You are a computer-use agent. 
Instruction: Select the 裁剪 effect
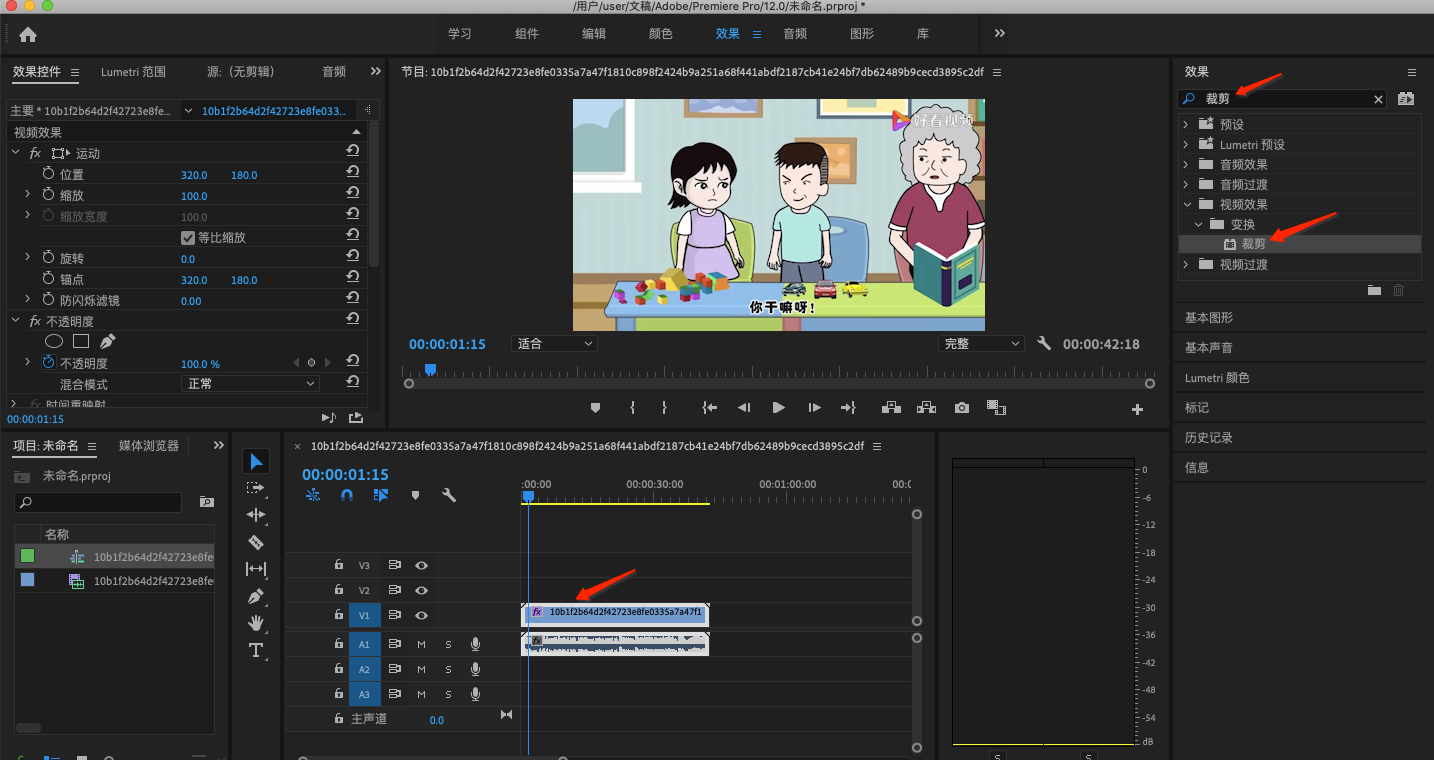[x=1253, y=244]
